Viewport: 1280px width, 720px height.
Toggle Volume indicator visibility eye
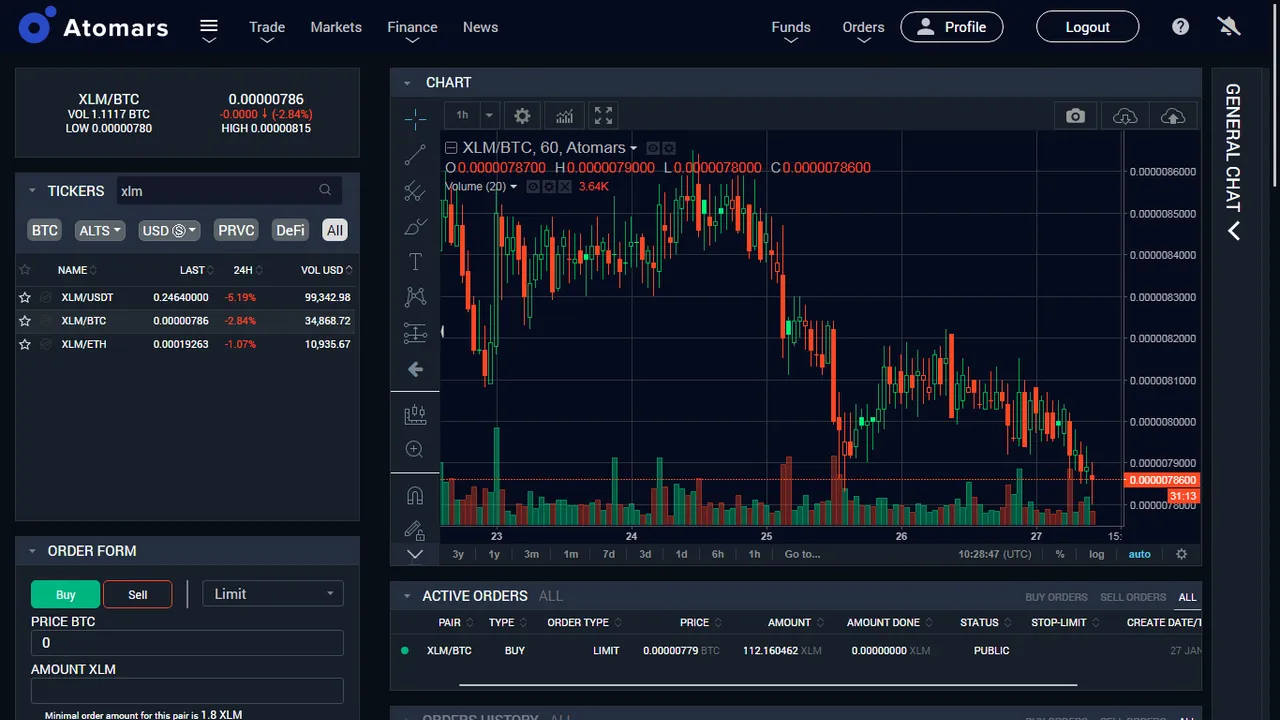pyautogui.click(x=533, y=187)
